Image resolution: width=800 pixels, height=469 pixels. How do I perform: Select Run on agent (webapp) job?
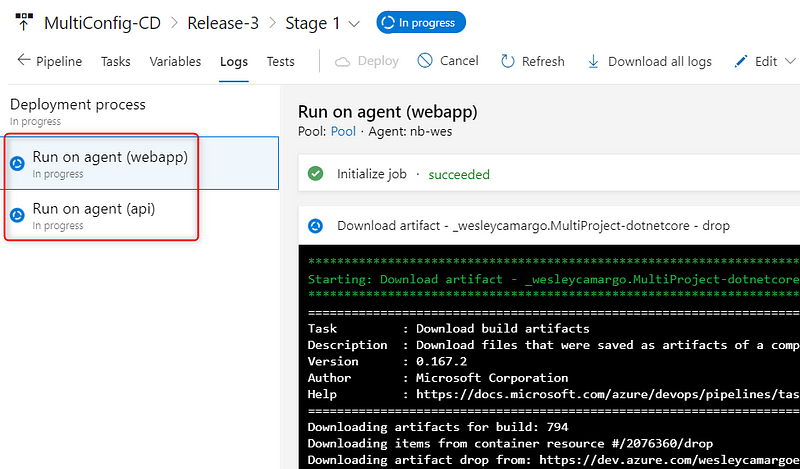click(x=110, y=157)
